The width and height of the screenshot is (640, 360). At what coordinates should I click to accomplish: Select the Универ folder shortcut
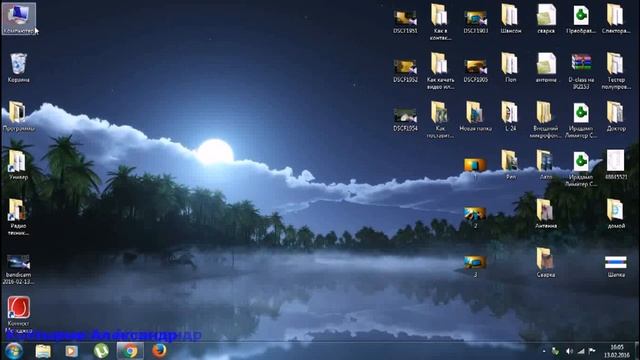(18, 165)
